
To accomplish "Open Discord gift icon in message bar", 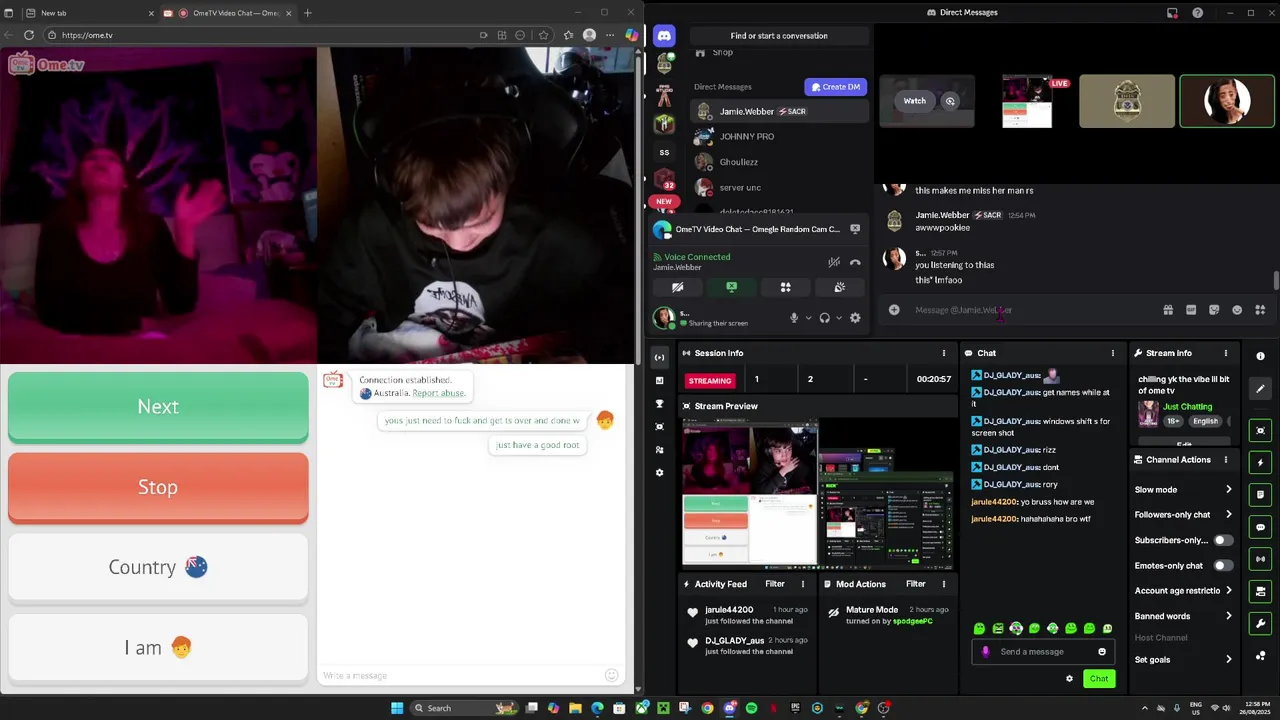I will pos(1168,310).
